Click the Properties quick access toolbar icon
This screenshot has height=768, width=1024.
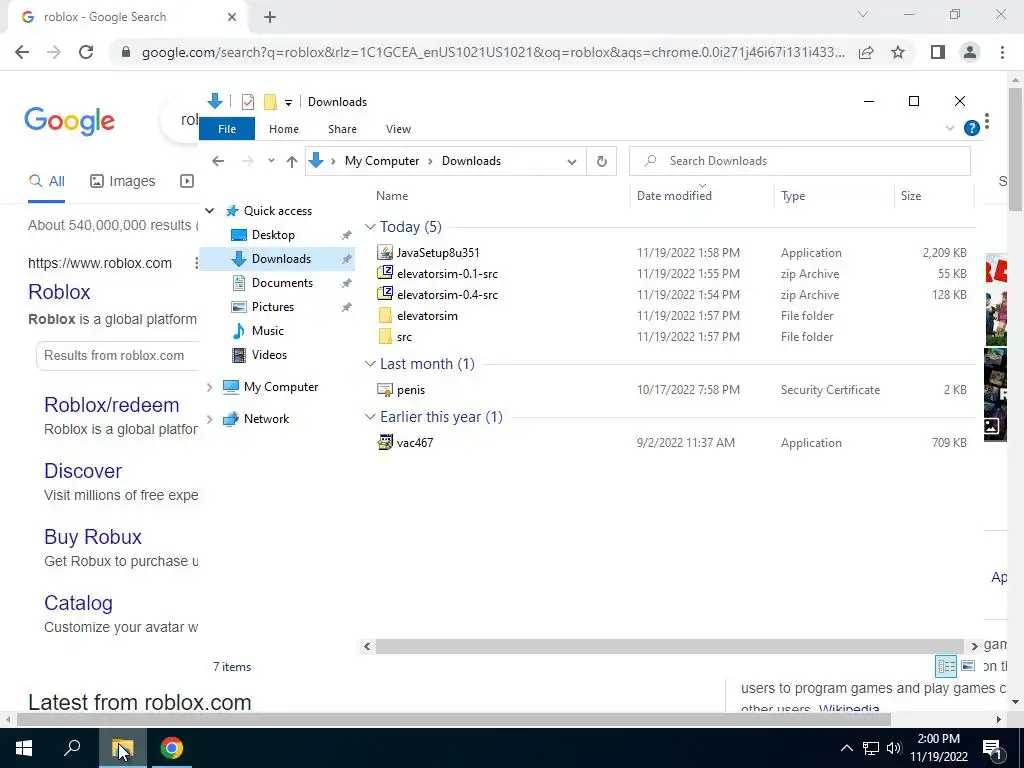(x=248, y=102)
